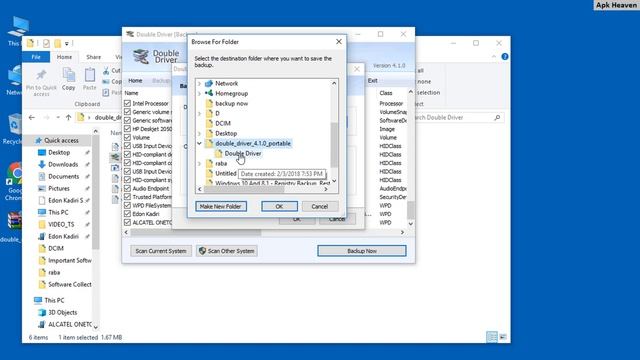Click the Network icon in folder tree

point(209,83)
